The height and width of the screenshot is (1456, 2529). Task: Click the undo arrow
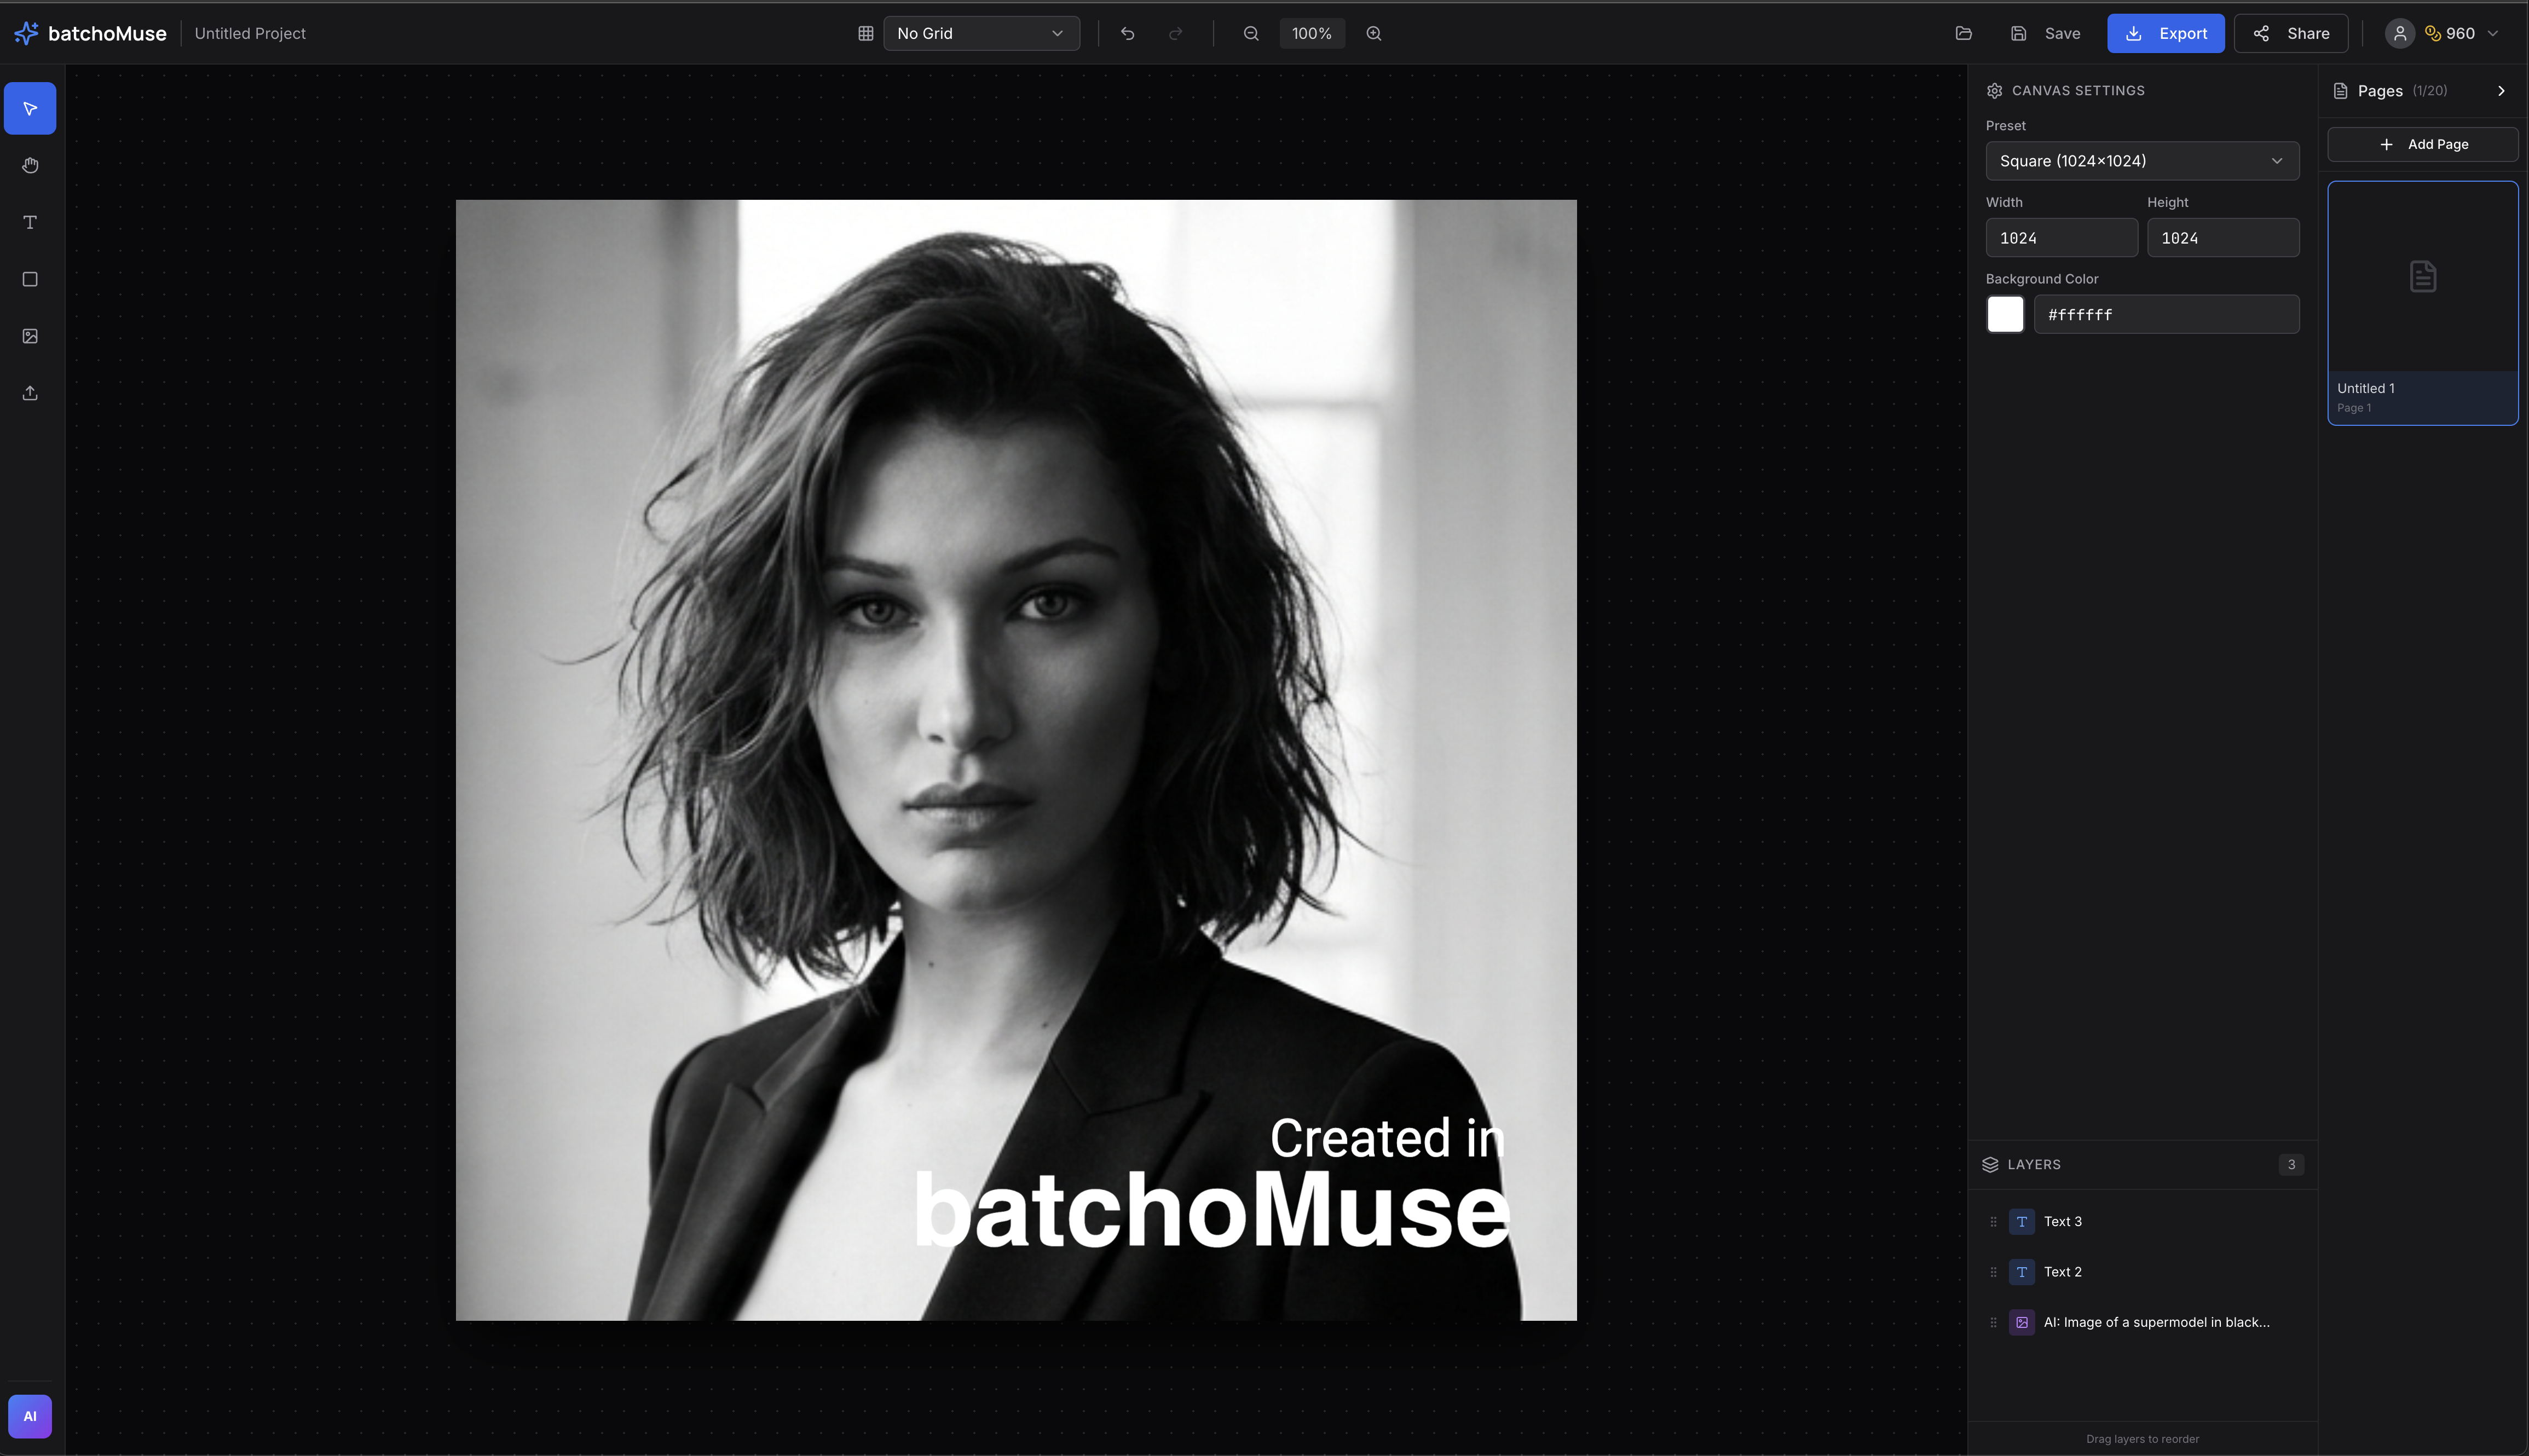(x=1127, y=33)
